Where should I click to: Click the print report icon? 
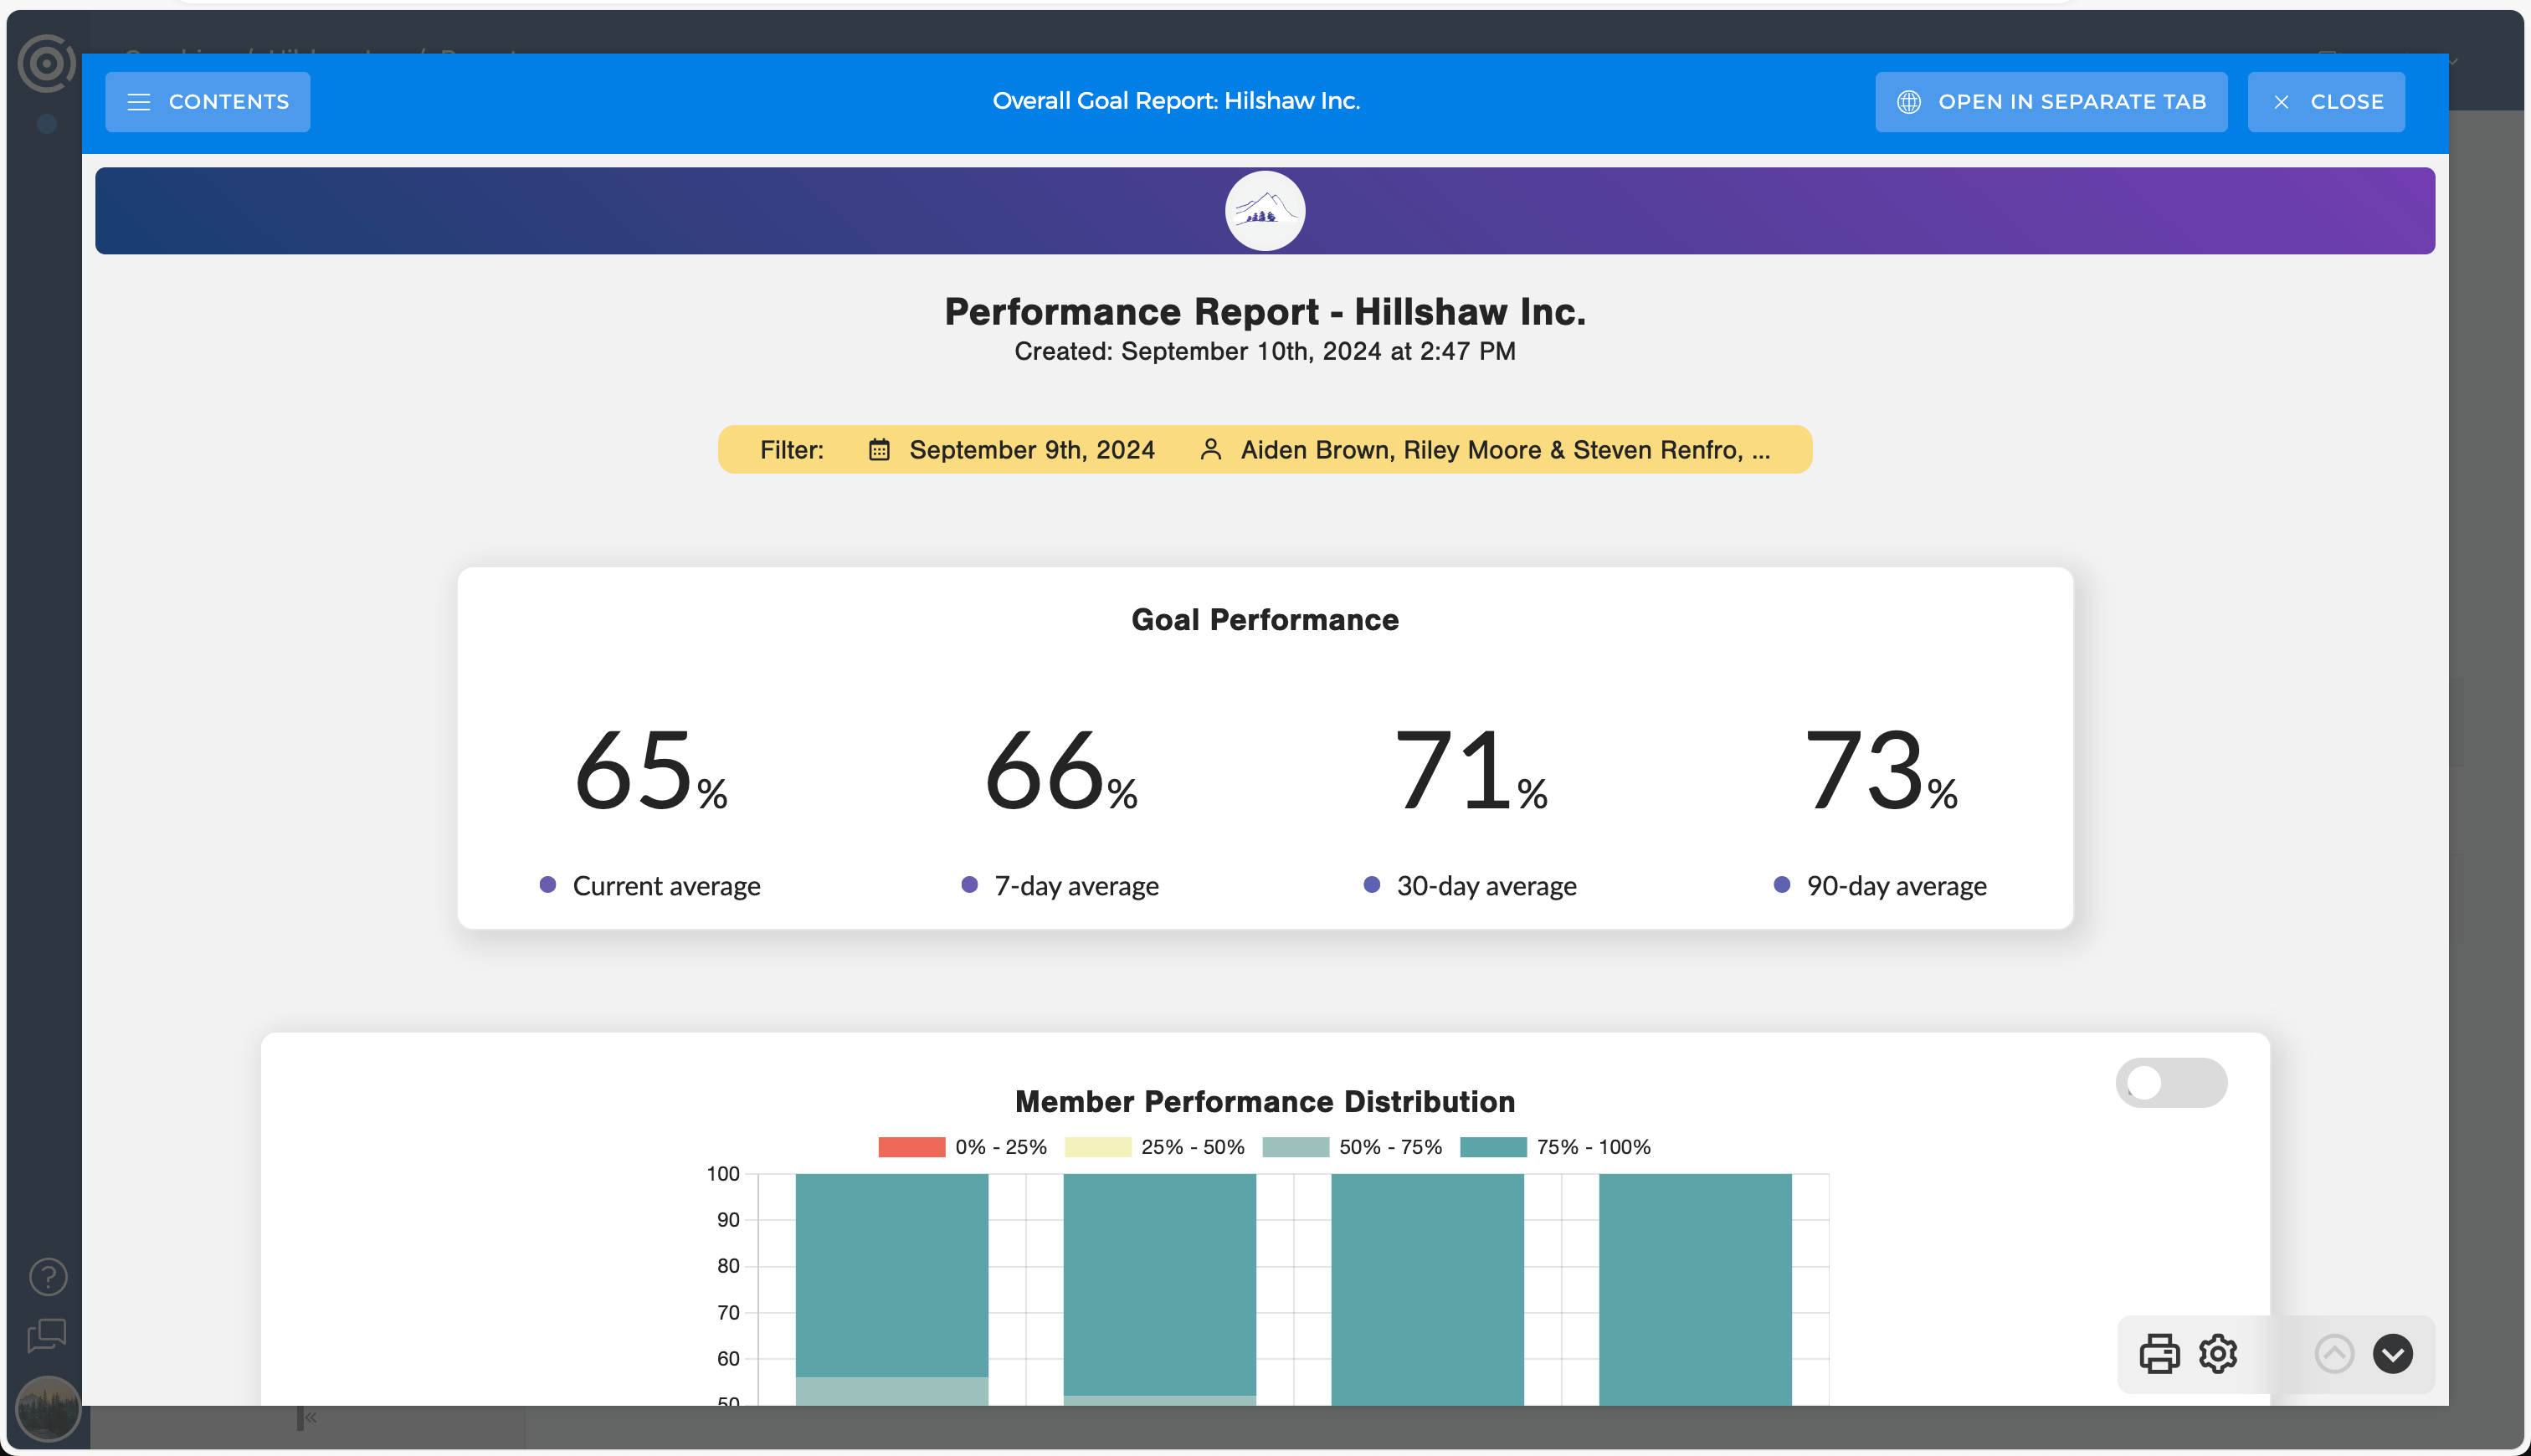pos(2157,1353)
